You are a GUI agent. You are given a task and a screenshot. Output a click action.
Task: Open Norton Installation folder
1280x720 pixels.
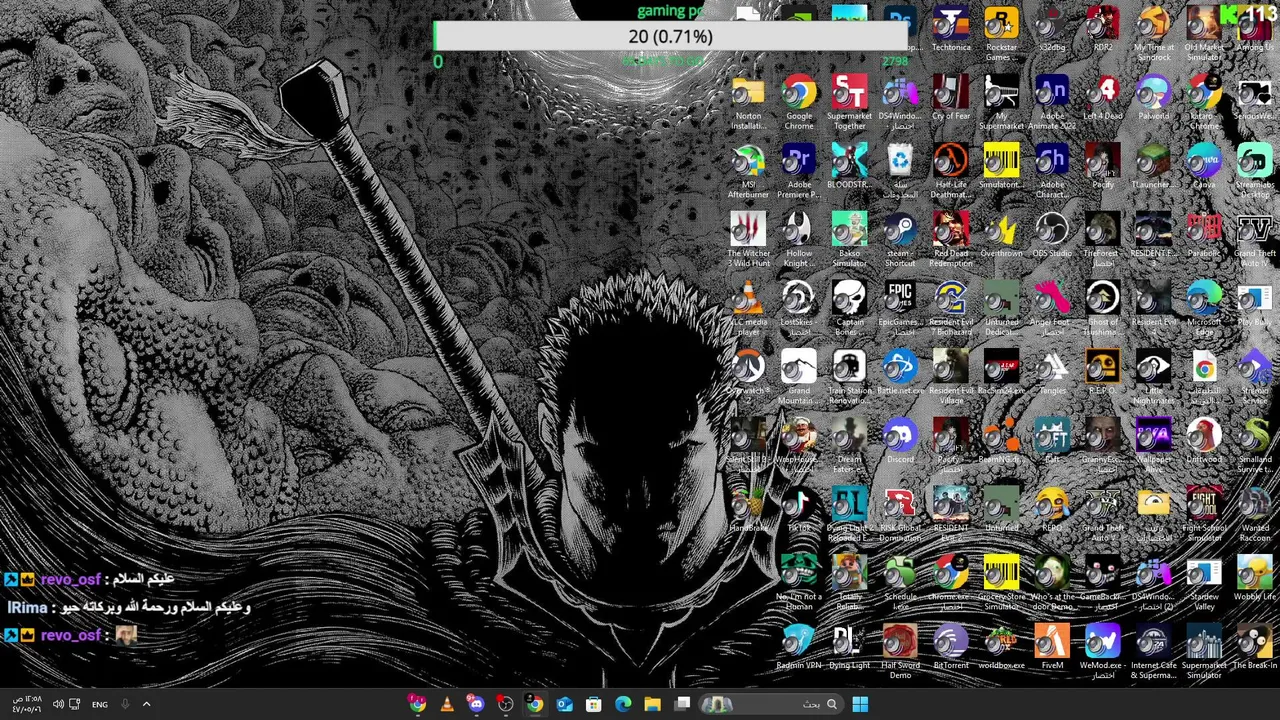pyautogui.click(x=748, y=102)
